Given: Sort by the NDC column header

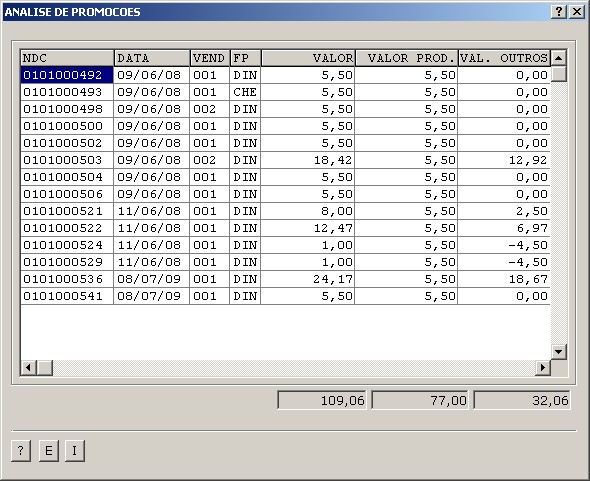Looking at the screenshot, I should [67, 58].
